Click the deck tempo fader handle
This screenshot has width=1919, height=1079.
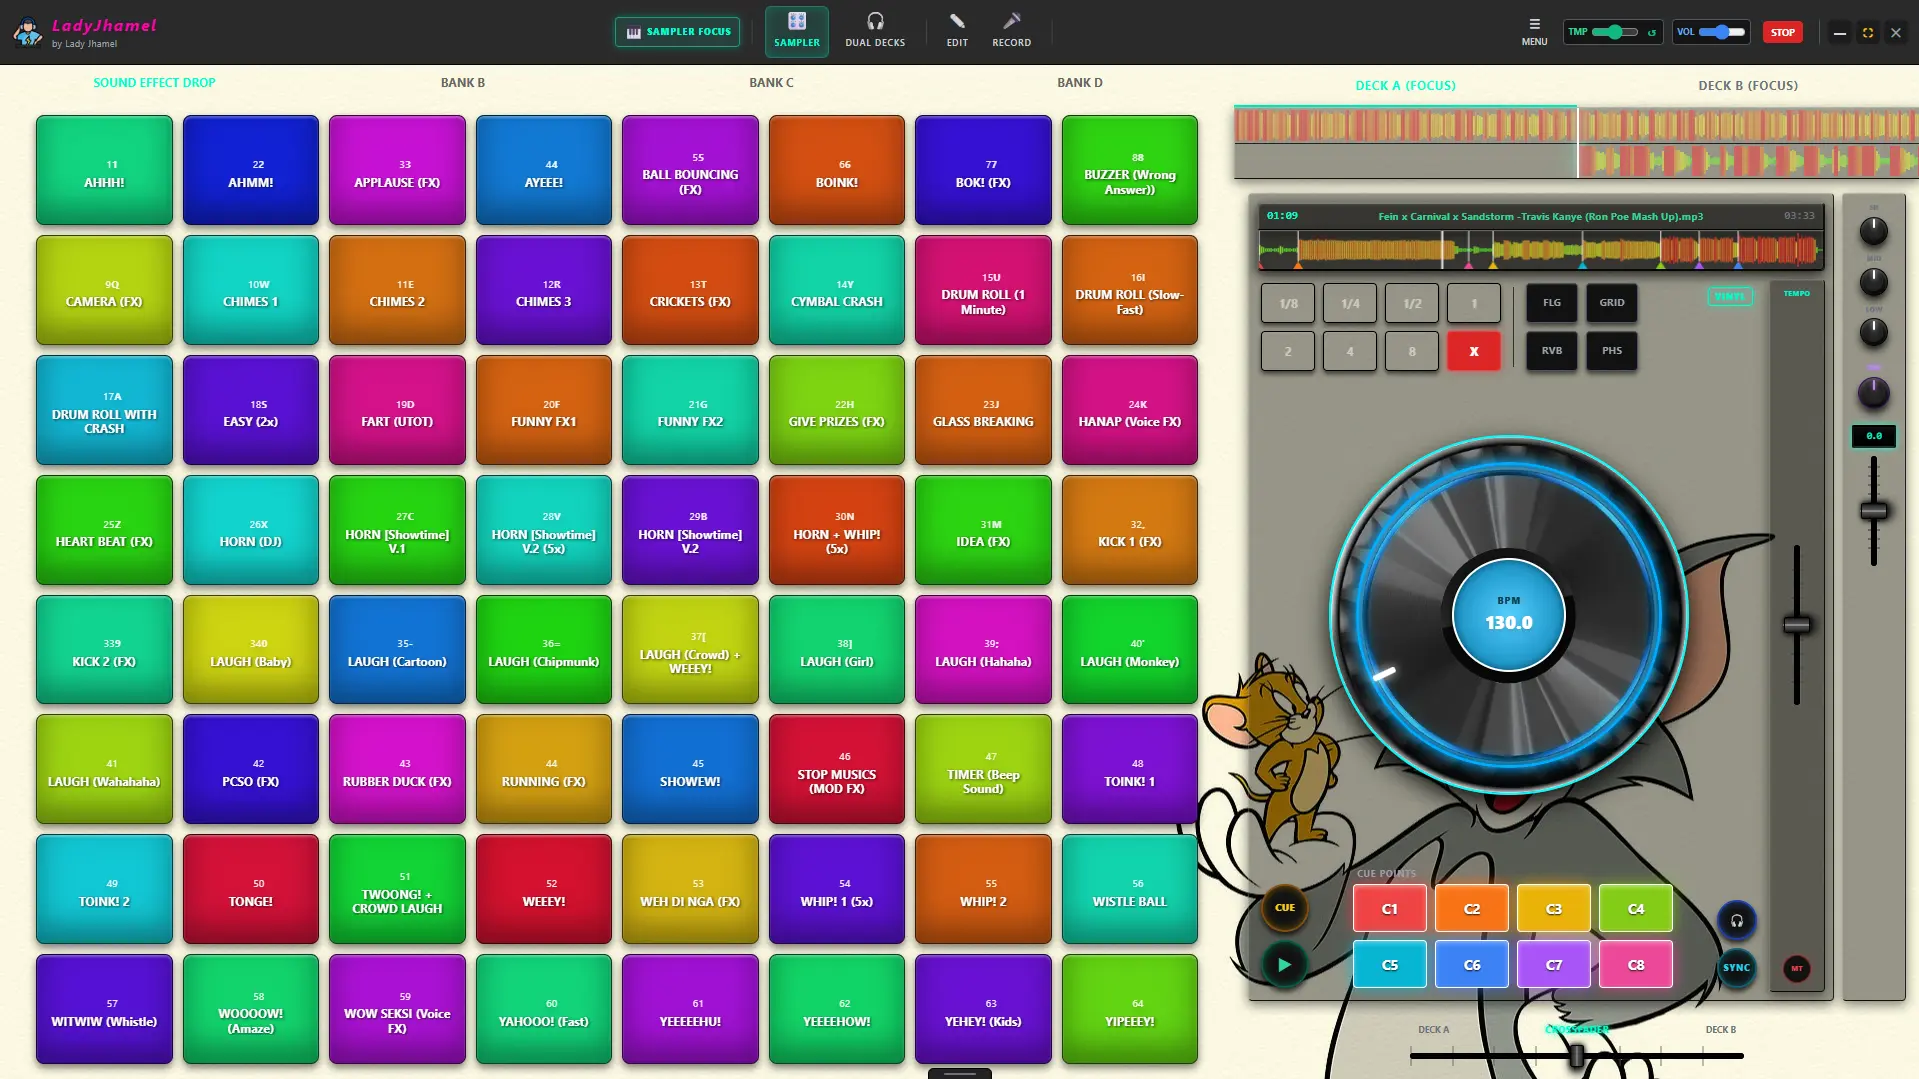pos(1797,626)
